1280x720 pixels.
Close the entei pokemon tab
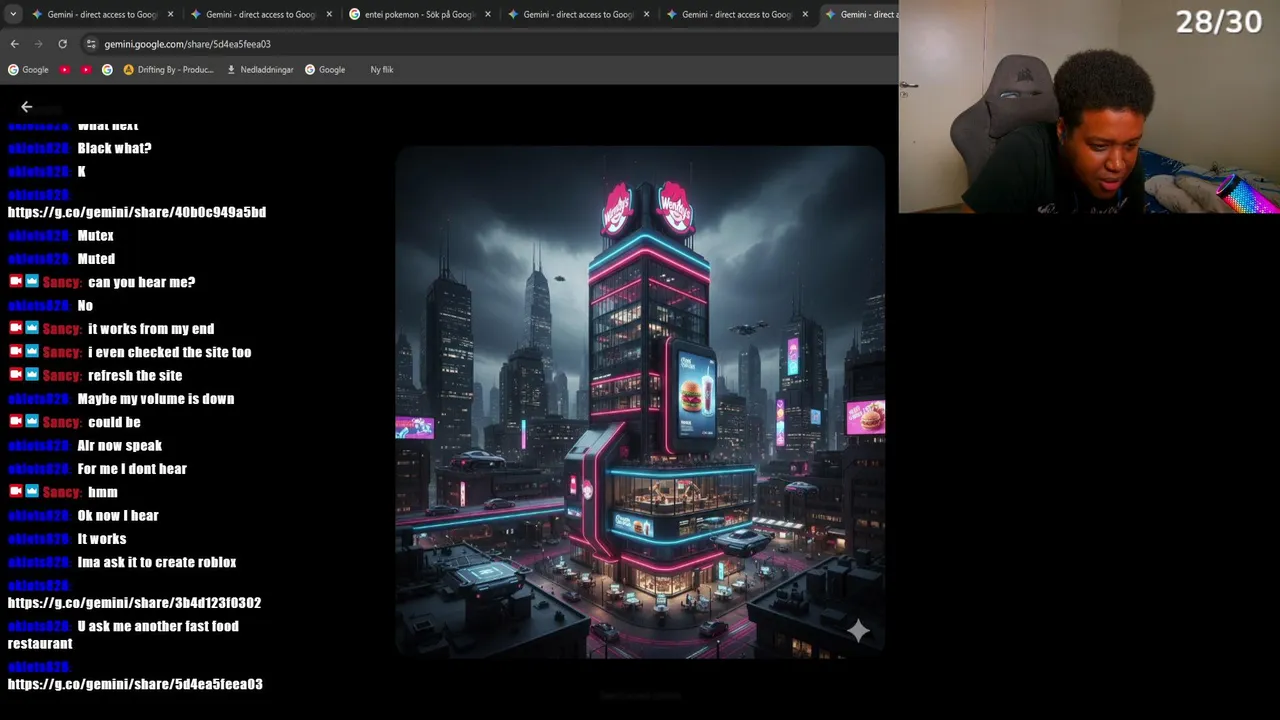488,15
